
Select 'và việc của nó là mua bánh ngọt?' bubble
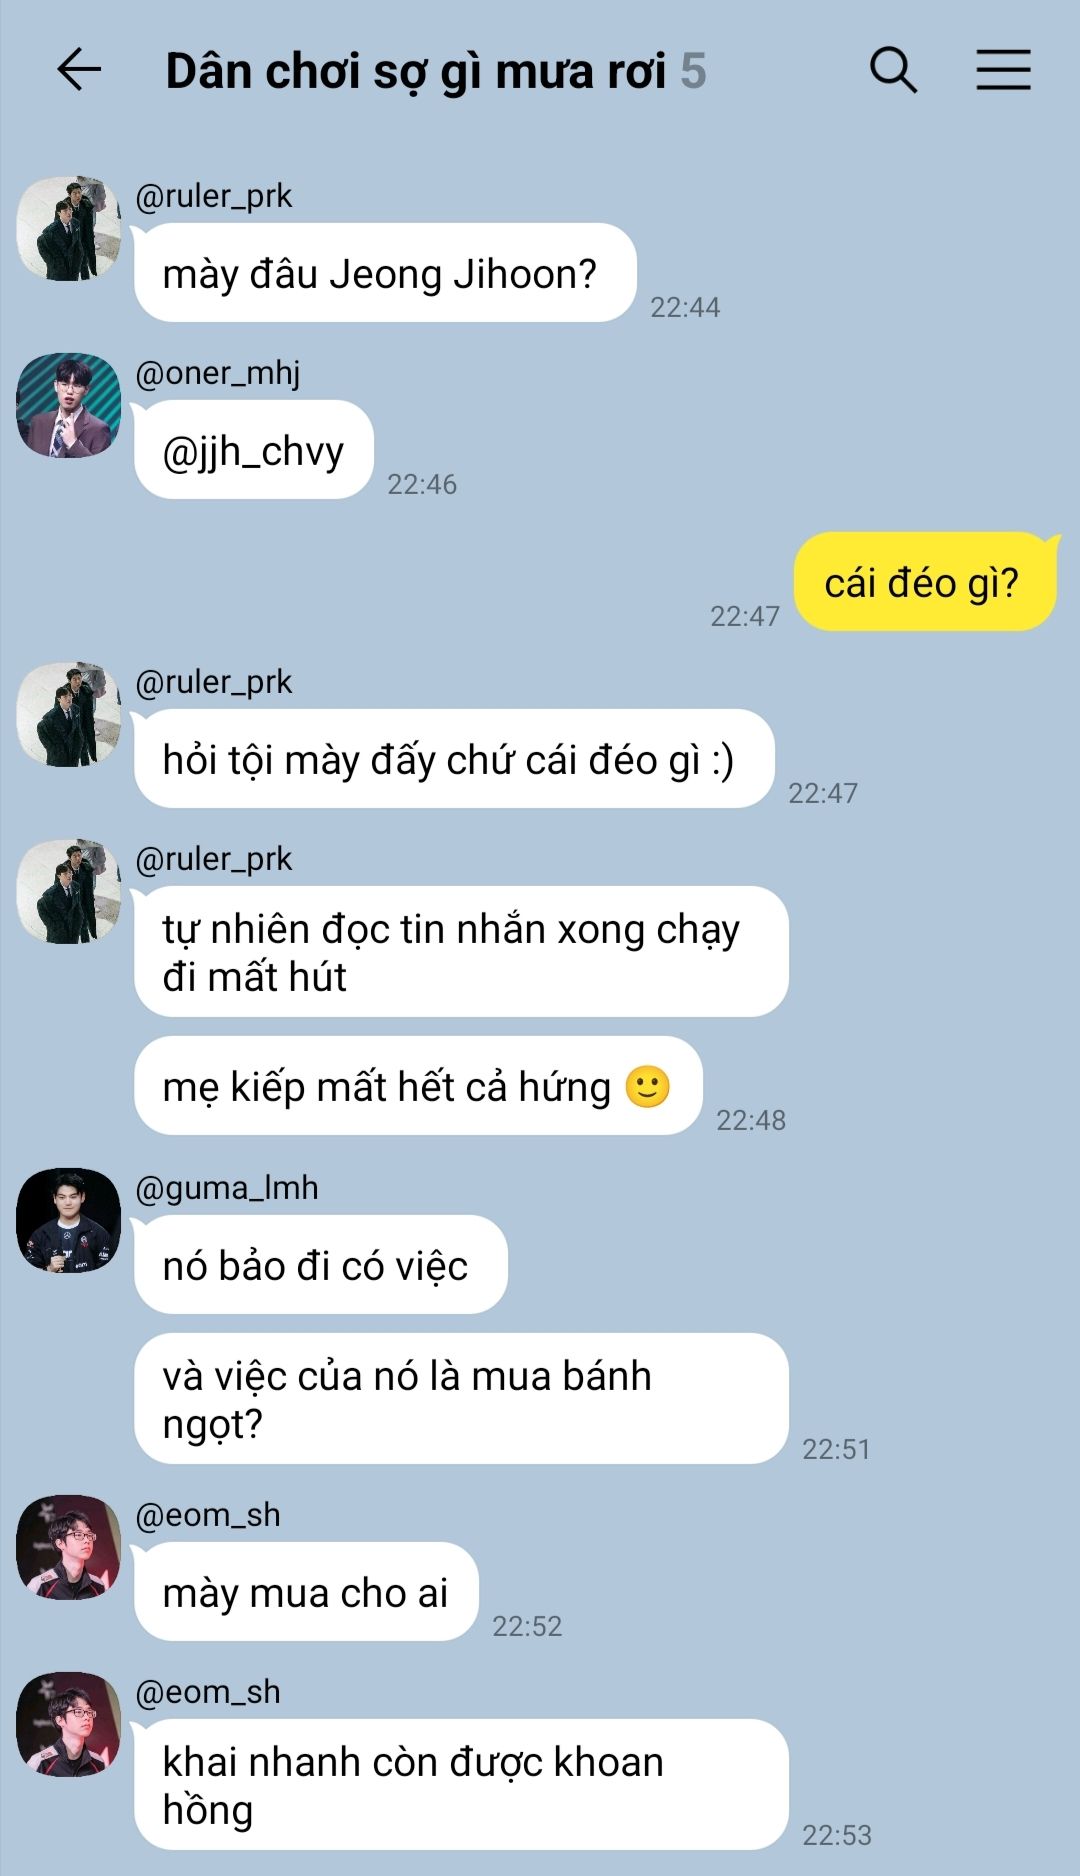(x=461, y=1399)
